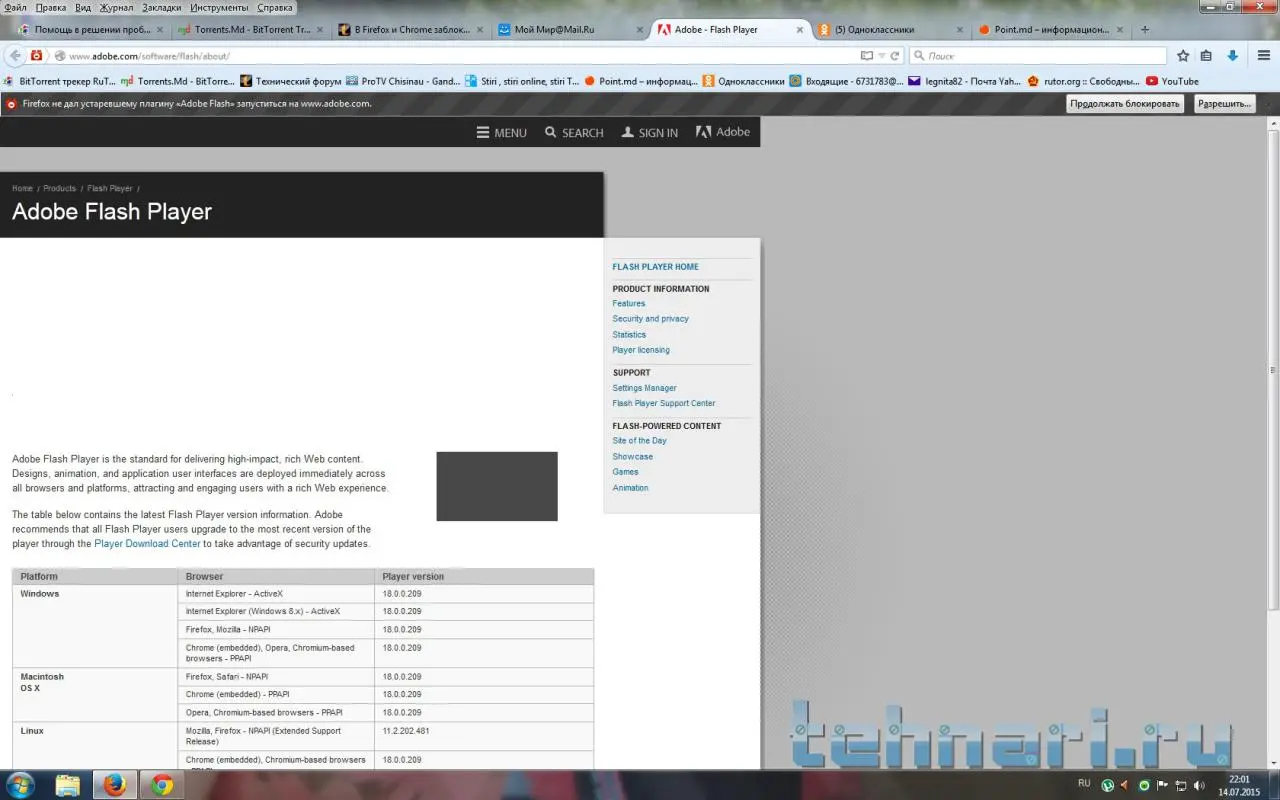Screen dimensions: 1280x800
Task: Click the Adobe logo in site header
Action: point(723,132)
